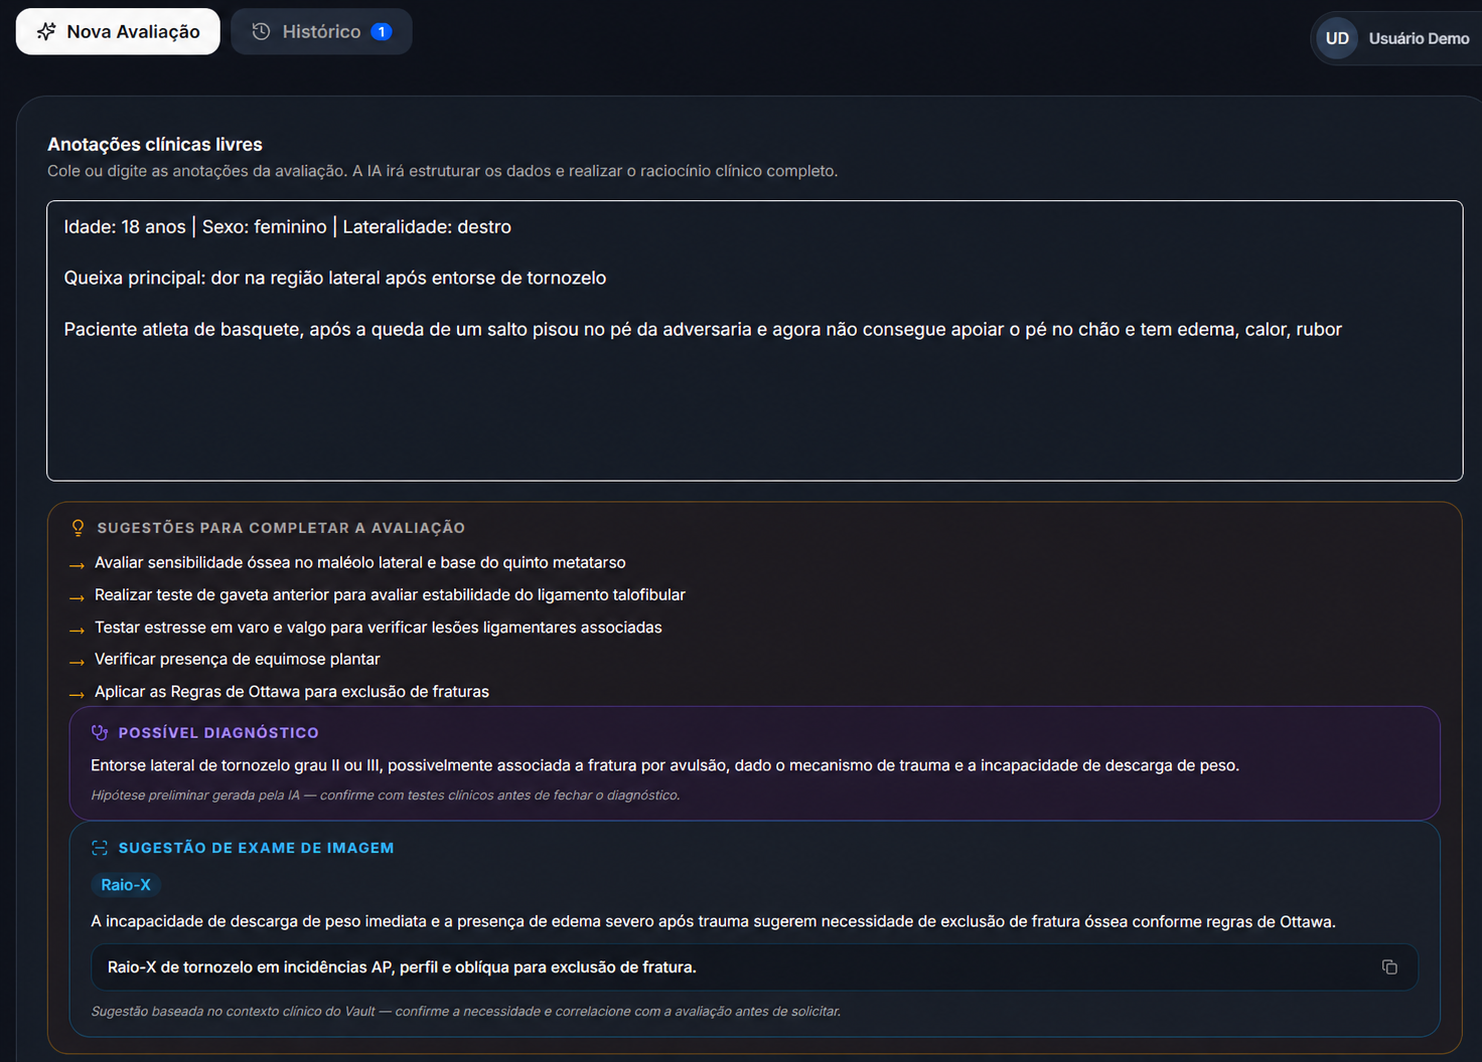The image size is (1482, 1062).
Task: Click suggestion 'Testar estresse em varo e valgo'
Action: pos(378,627)
